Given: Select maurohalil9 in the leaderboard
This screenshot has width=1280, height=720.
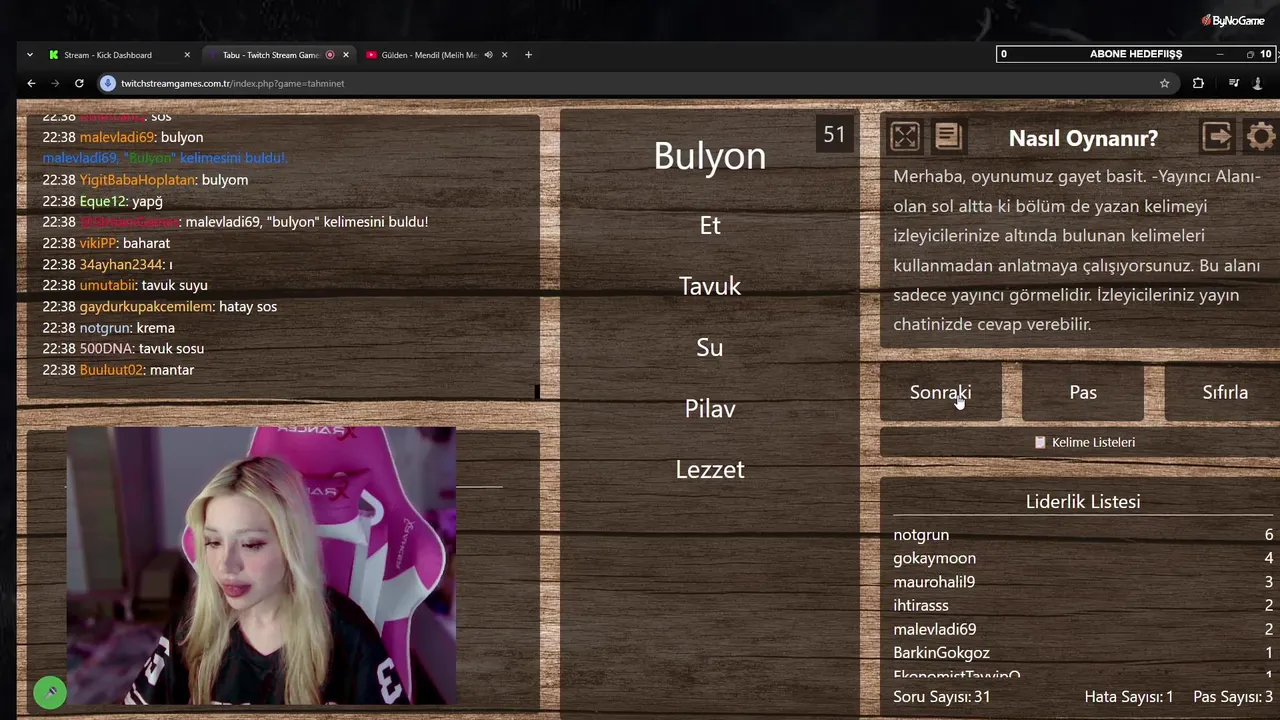Looking at the screenshot, I should 934,582.
